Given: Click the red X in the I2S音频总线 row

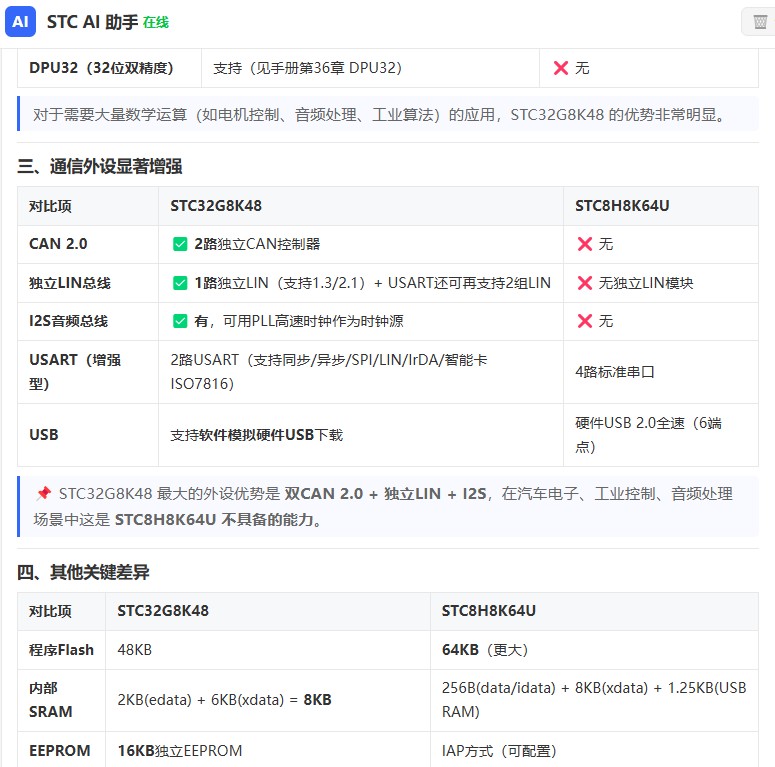Looking at the screenshot, I should [585, 321].
